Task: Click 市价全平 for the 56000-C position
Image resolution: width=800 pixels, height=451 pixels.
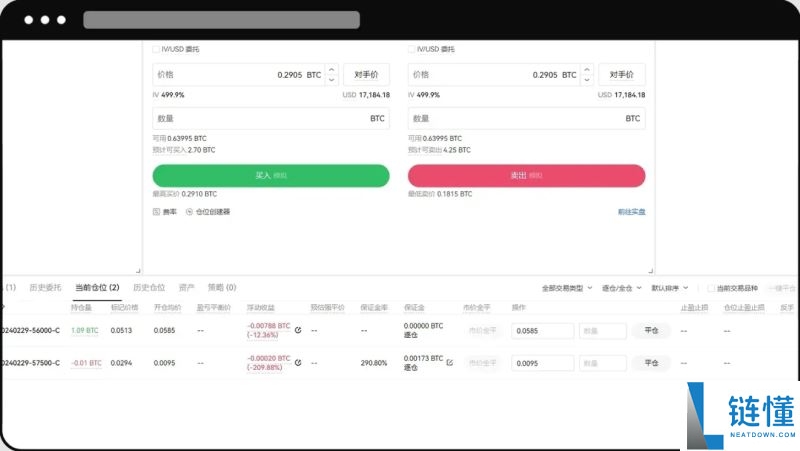Action: click(482, 331)
